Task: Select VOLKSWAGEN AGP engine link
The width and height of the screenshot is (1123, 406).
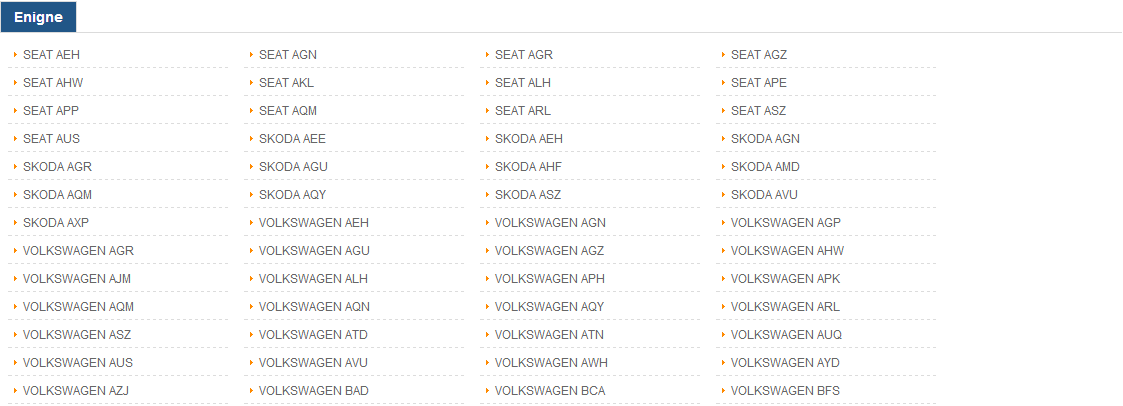Action: point(786,223)
